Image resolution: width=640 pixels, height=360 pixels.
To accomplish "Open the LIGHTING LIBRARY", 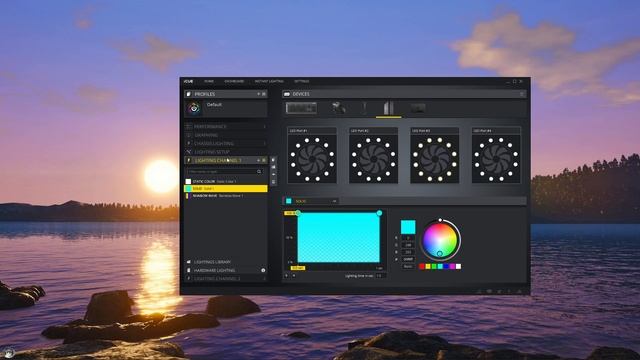I will tap(226, 262).
